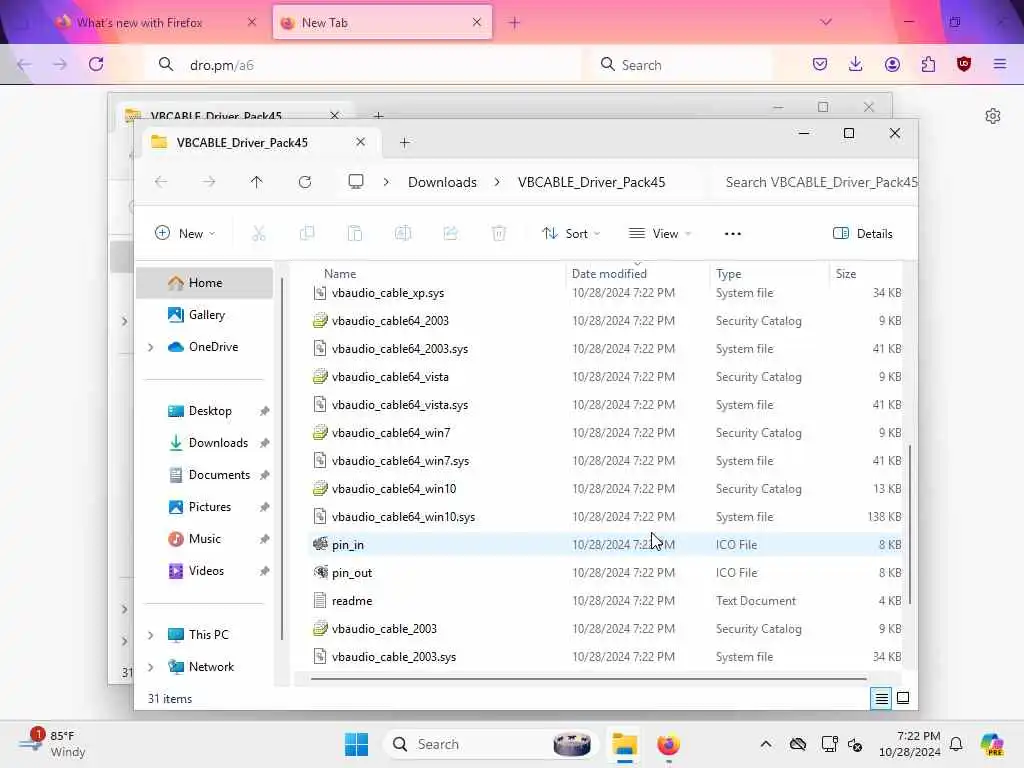Click the chevron after Downloads in address bar
Viewport: 1024px width, 768px height.
tap(497, 182)
